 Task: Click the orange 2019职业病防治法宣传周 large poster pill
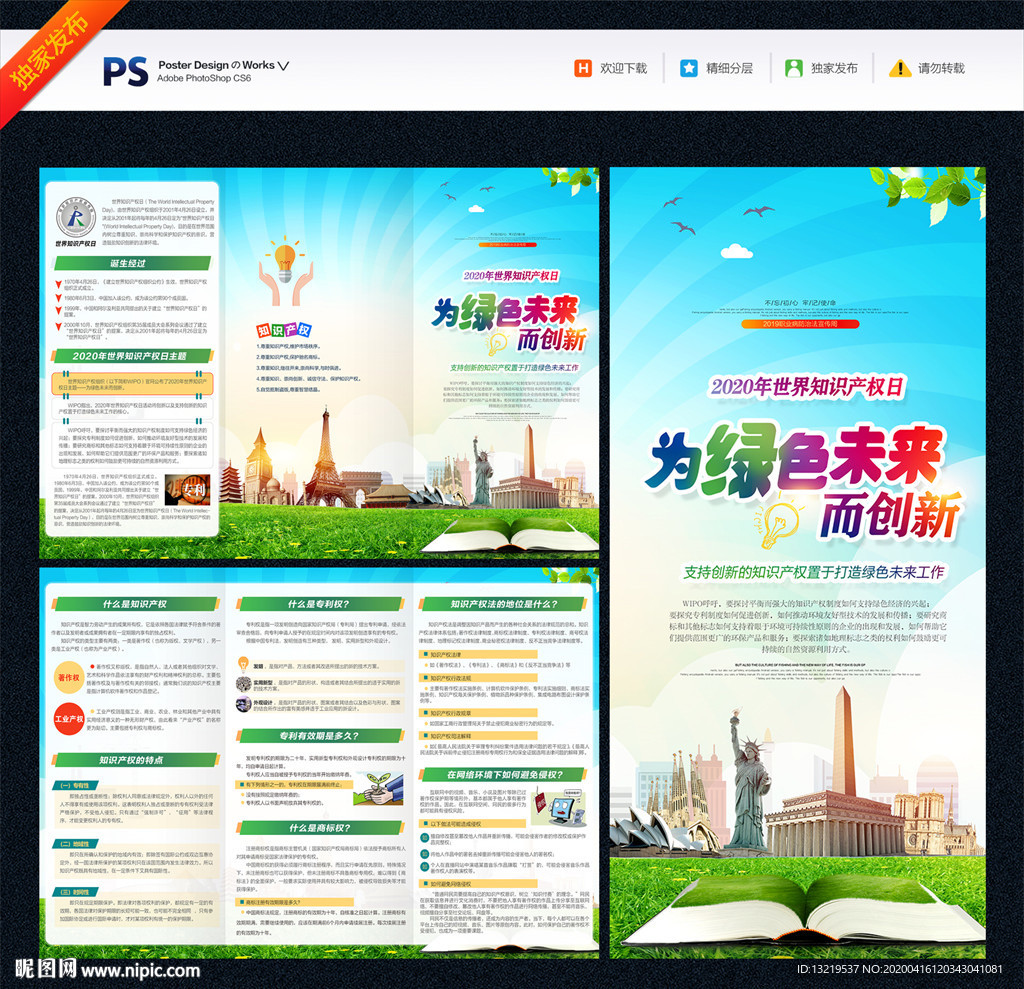coord(800,323)
